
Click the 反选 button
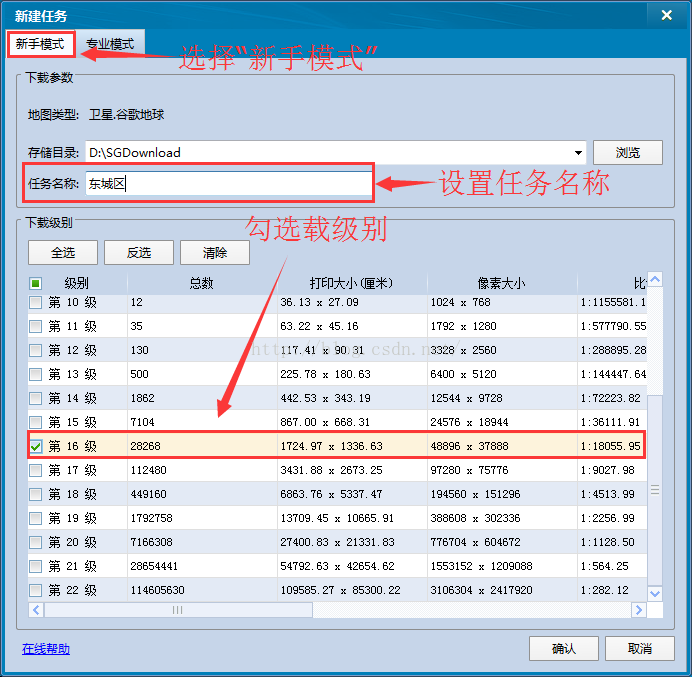pyautogui.click(x=139, y=252)
